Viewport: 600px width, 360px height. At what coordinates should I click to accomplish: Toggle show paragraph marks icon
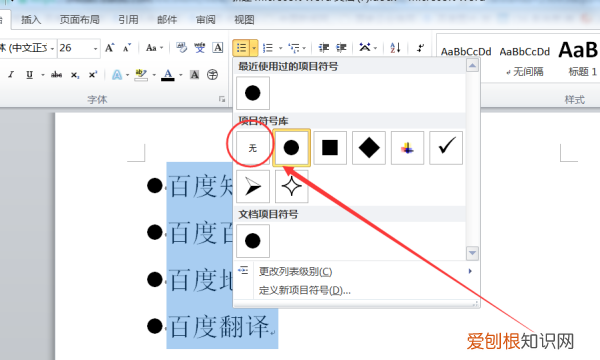pos(421,48)
